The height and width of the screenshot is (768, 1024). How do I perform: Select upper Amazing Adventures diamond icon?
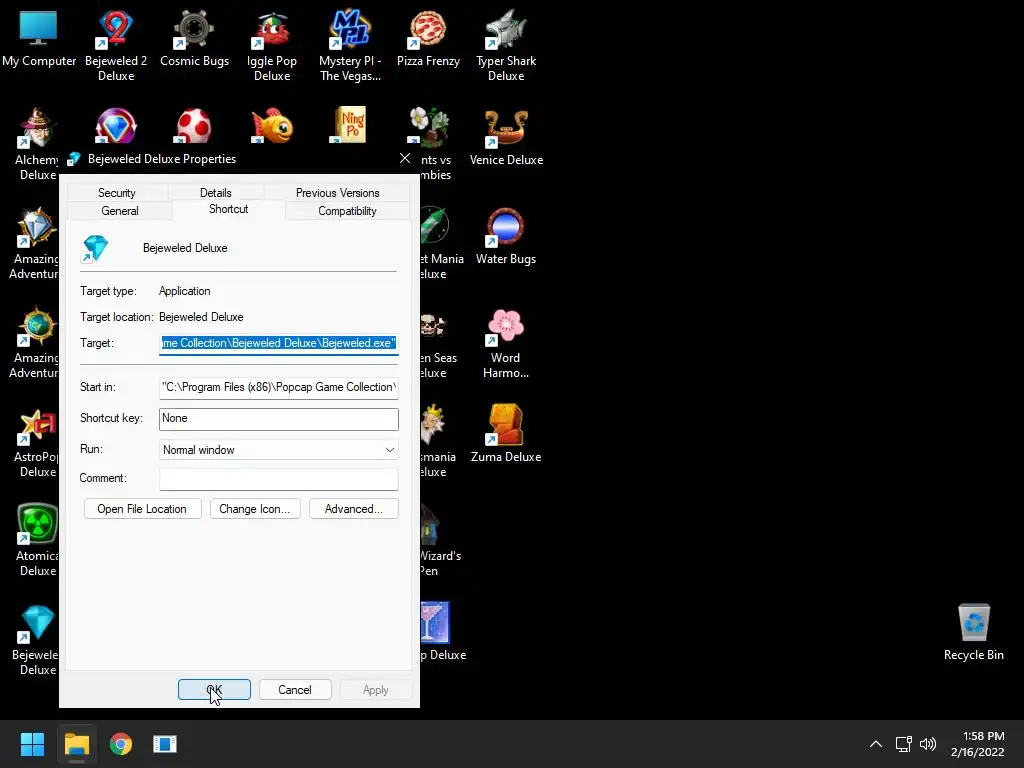click(x=37, y=227)
